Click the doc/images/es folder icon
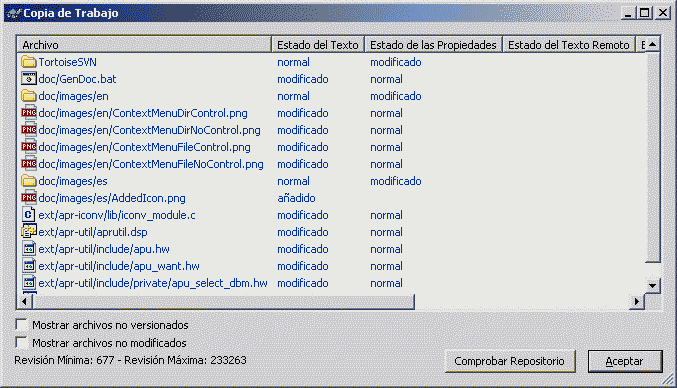The image size is (677, 388). pyautogui.click(x=28, y=181)
